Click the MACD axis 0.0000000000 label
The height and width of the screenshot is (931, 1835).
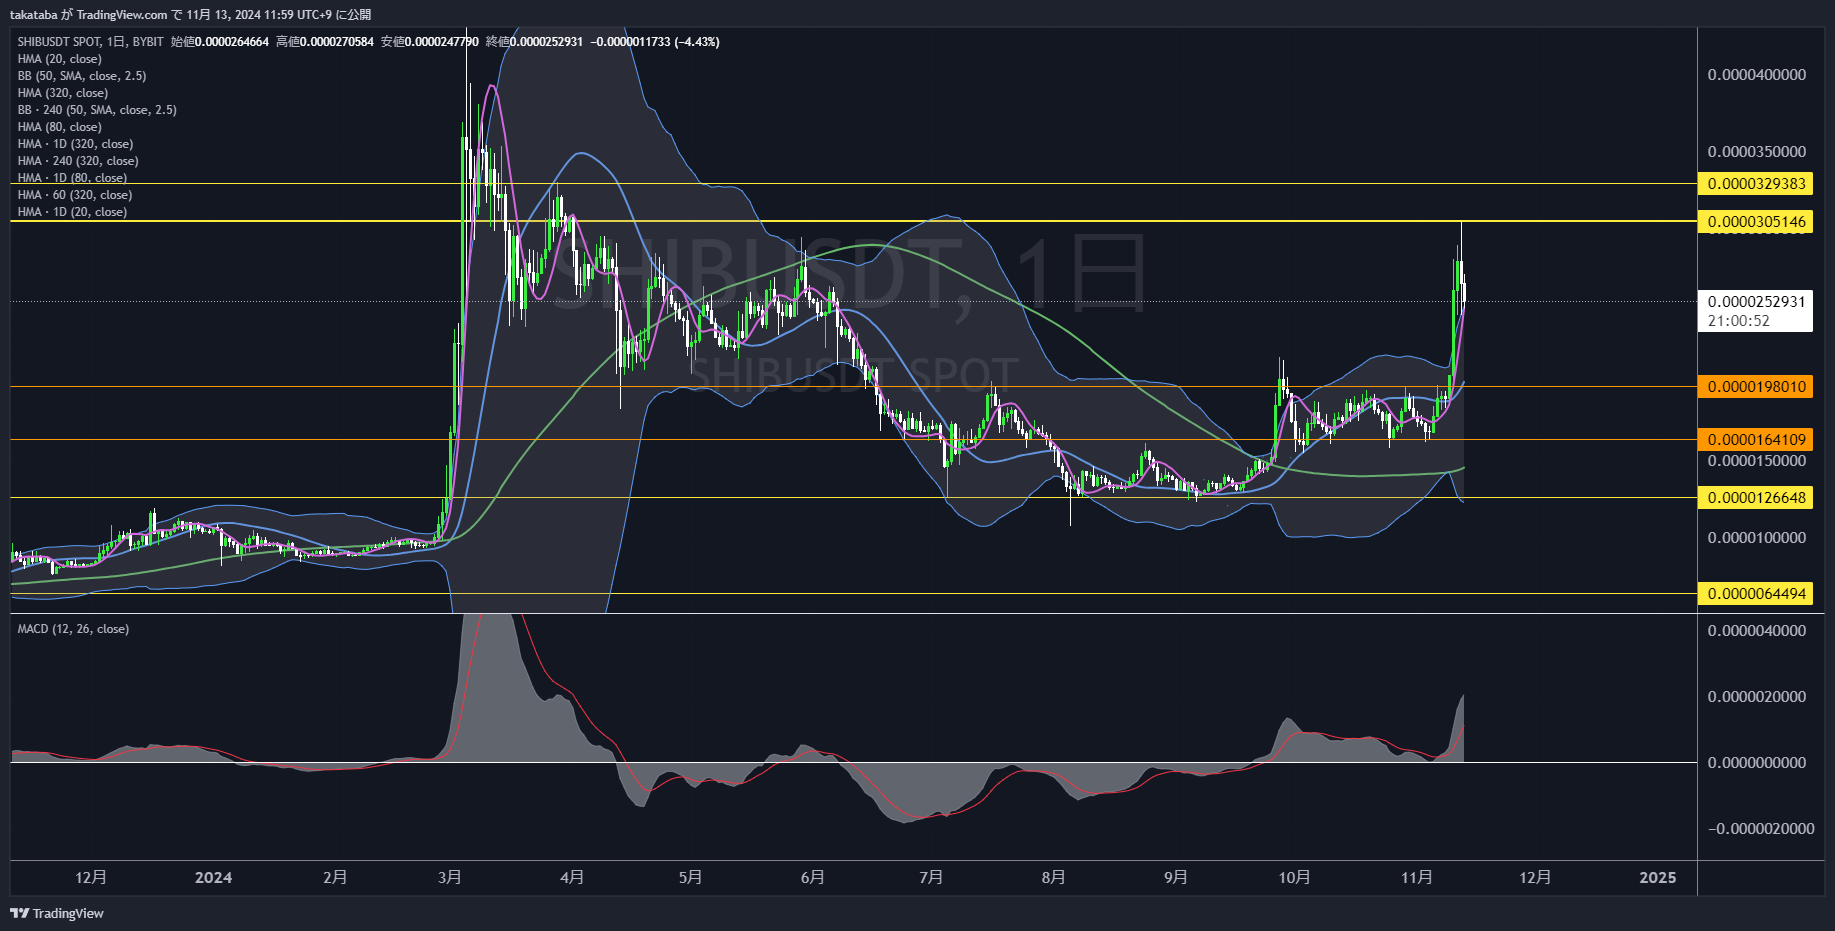tap(1757, 763)
